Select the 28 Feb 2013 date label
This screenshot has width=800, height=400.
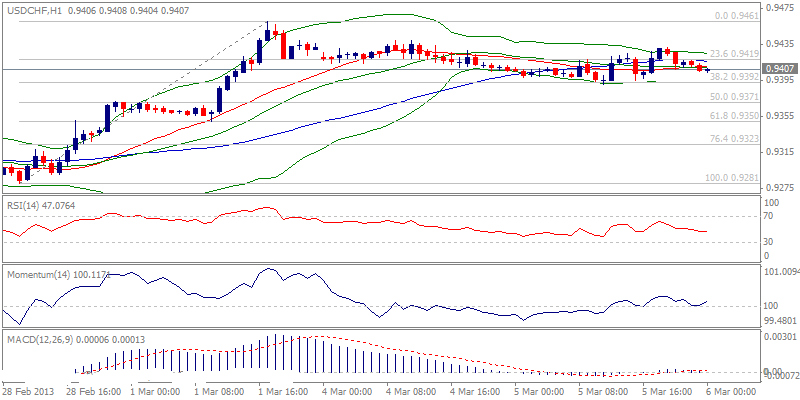[28, 391]
